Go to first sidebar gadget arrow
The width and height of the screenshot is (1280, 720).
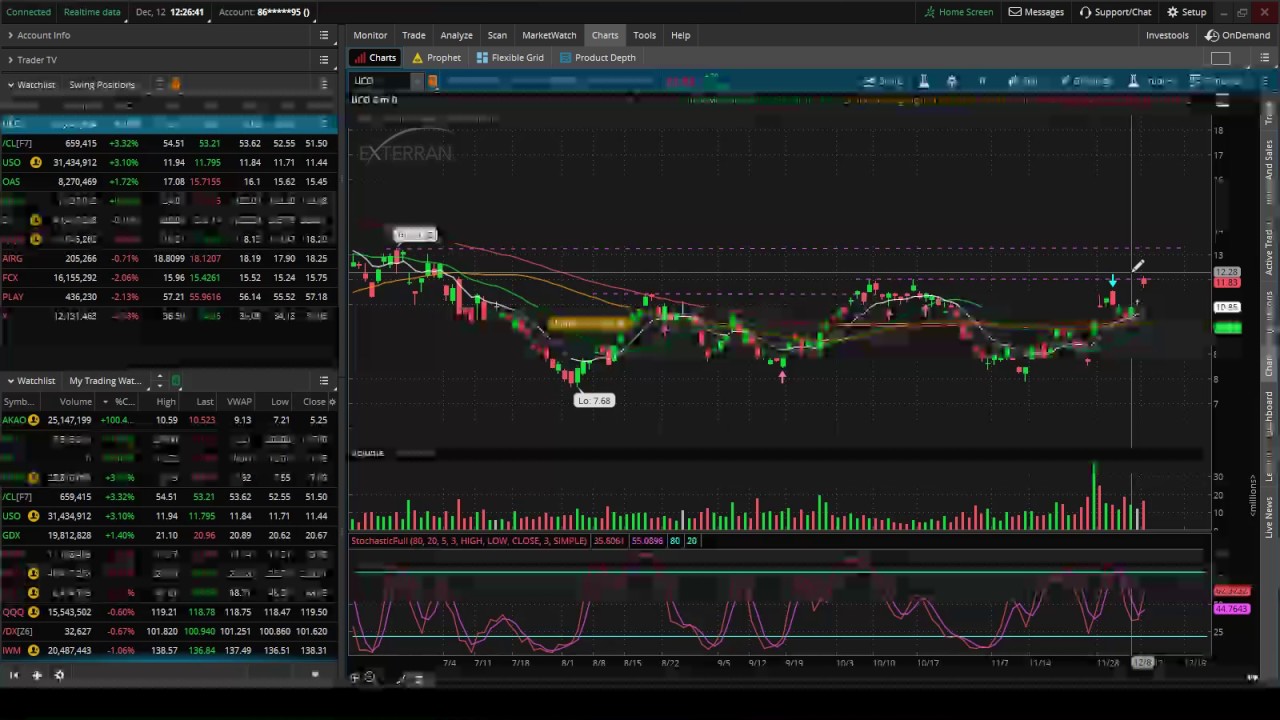(14, 676)
